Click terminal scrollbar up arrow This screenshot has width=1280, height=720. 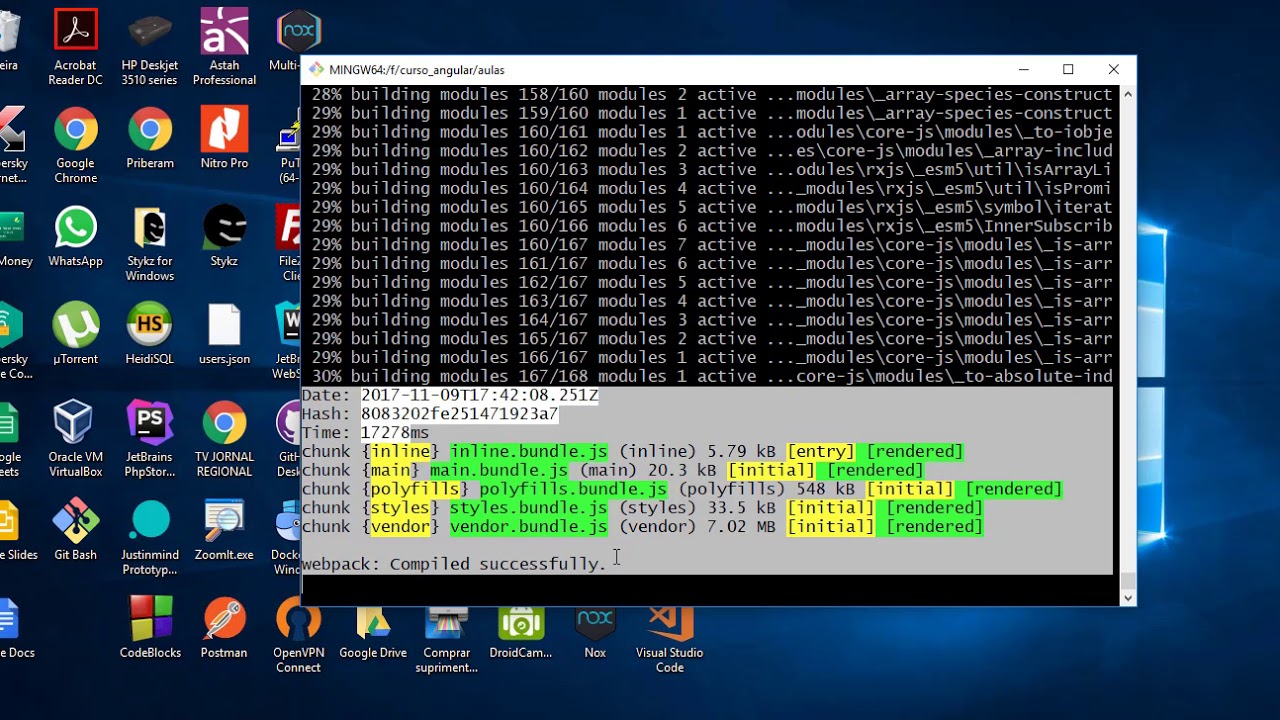[1128, 94]
